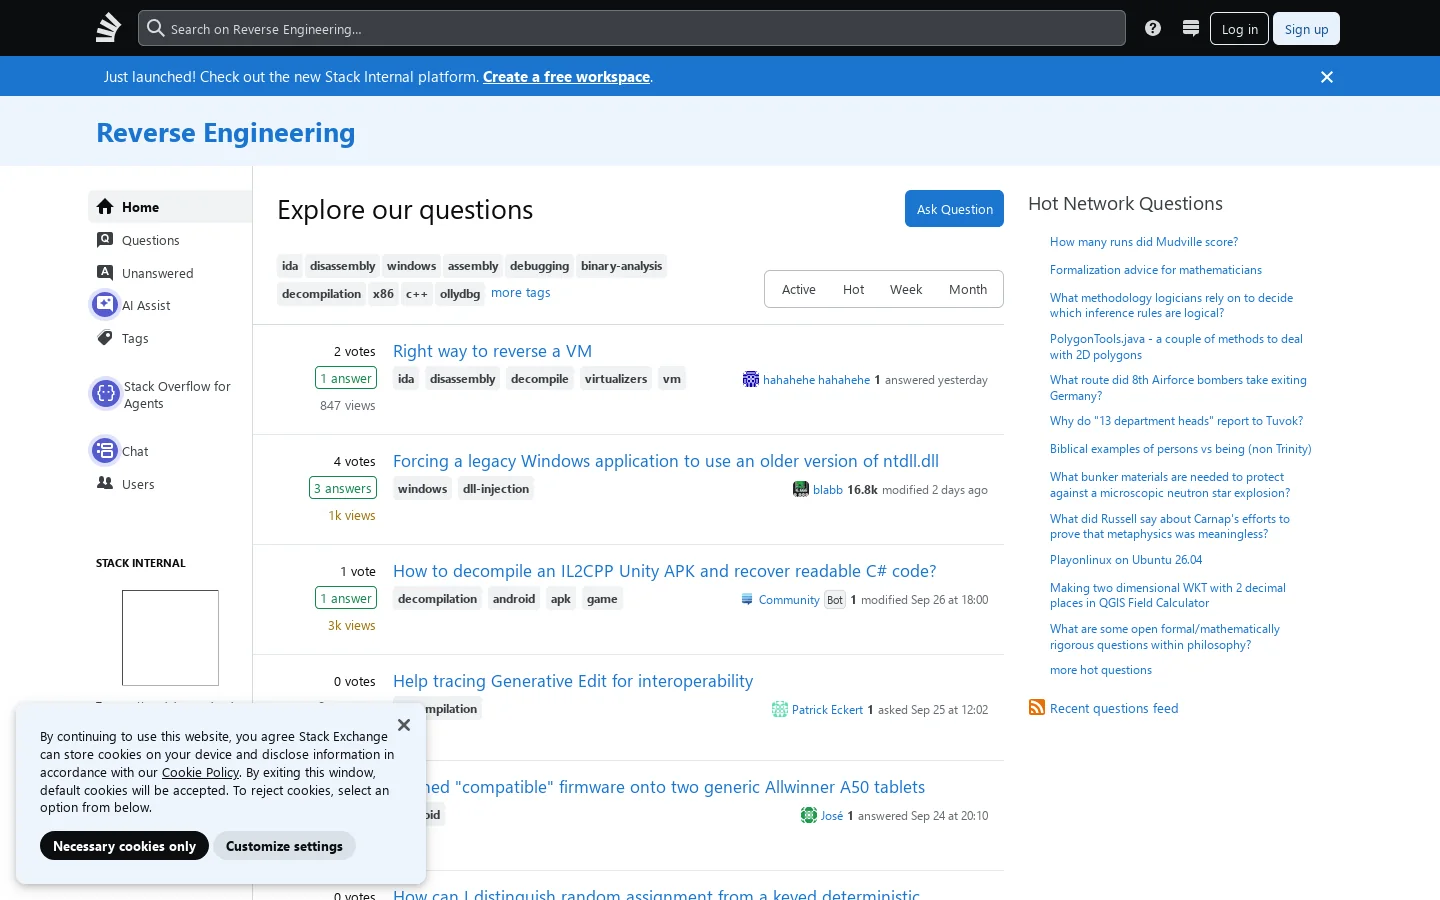The image size is (1440, 900).
Task: Open the IL2CPP Unity APK question
Action: click(664, 571)
